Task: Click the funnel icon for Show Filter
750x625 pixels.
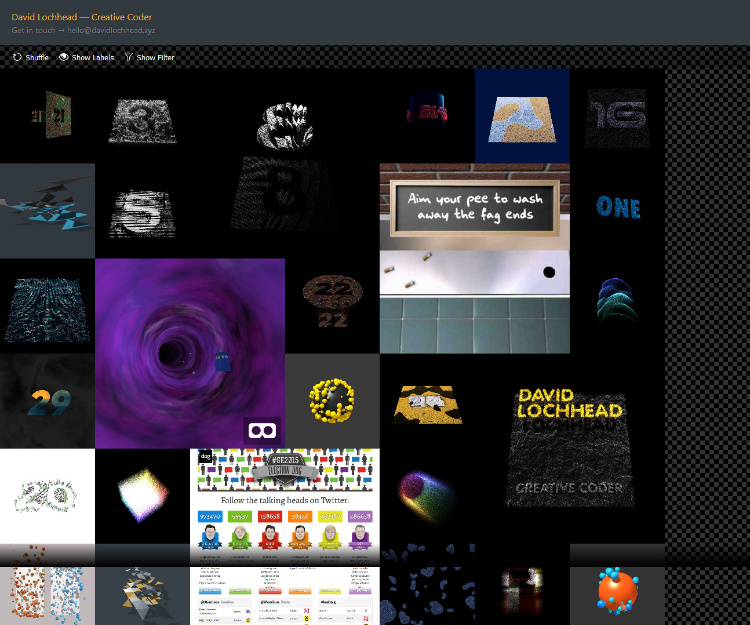Action: (129, 58)
